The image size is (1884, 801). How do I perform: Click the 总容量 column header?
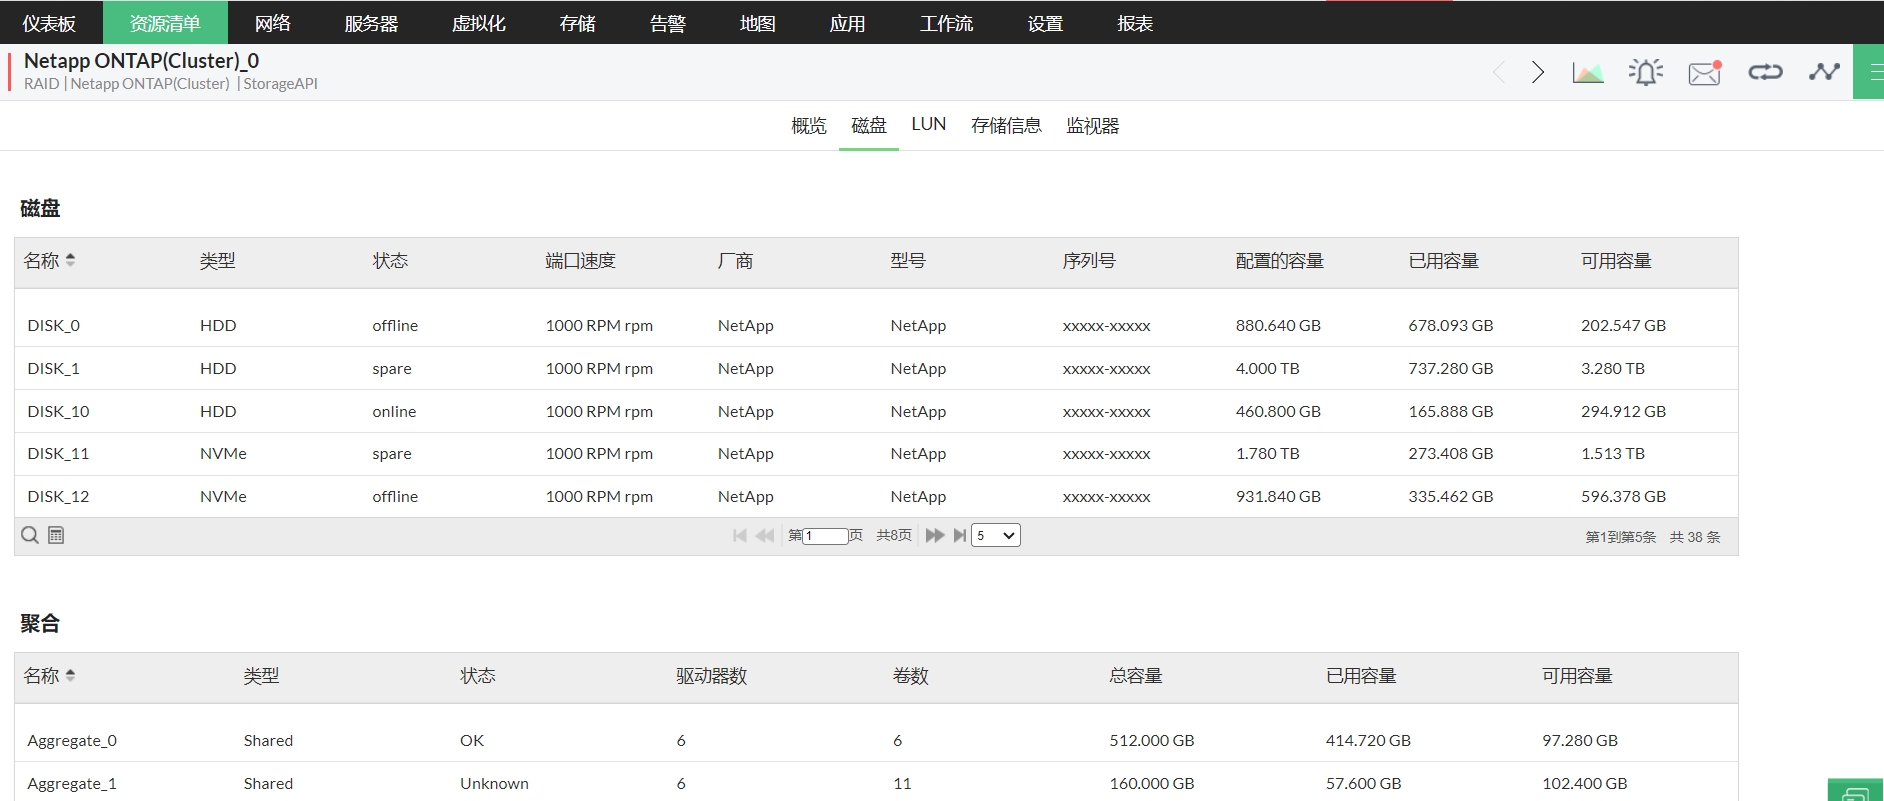pos(1136,676)
